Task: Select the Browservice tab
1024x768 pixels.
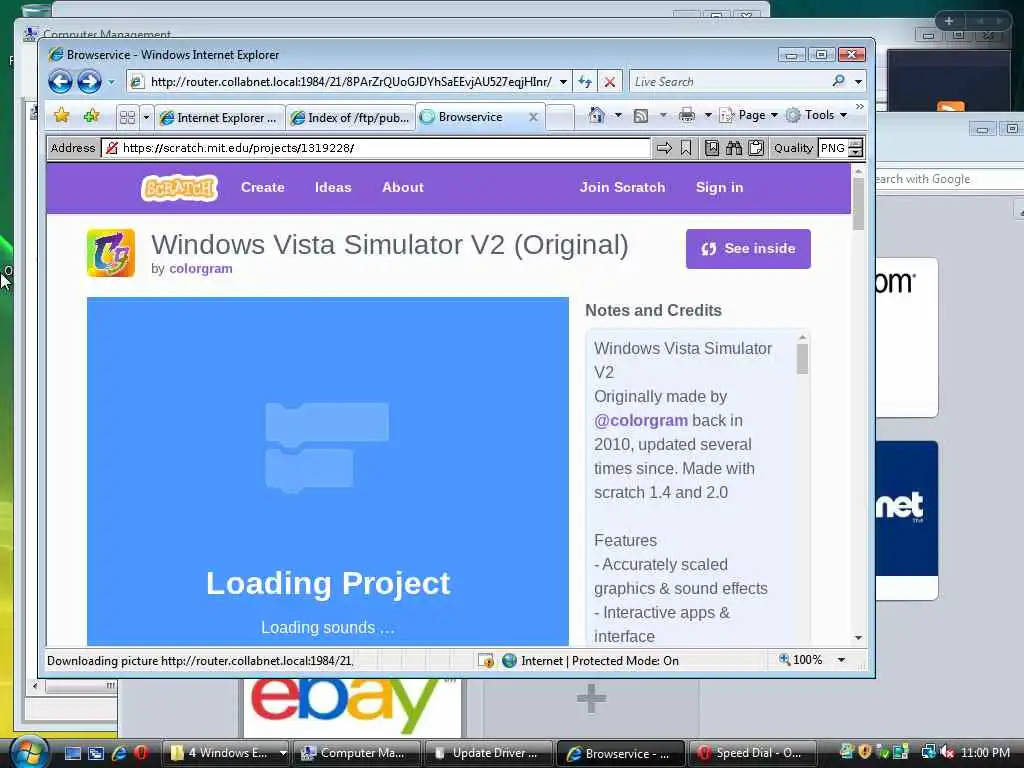Action: pos(472,117)
